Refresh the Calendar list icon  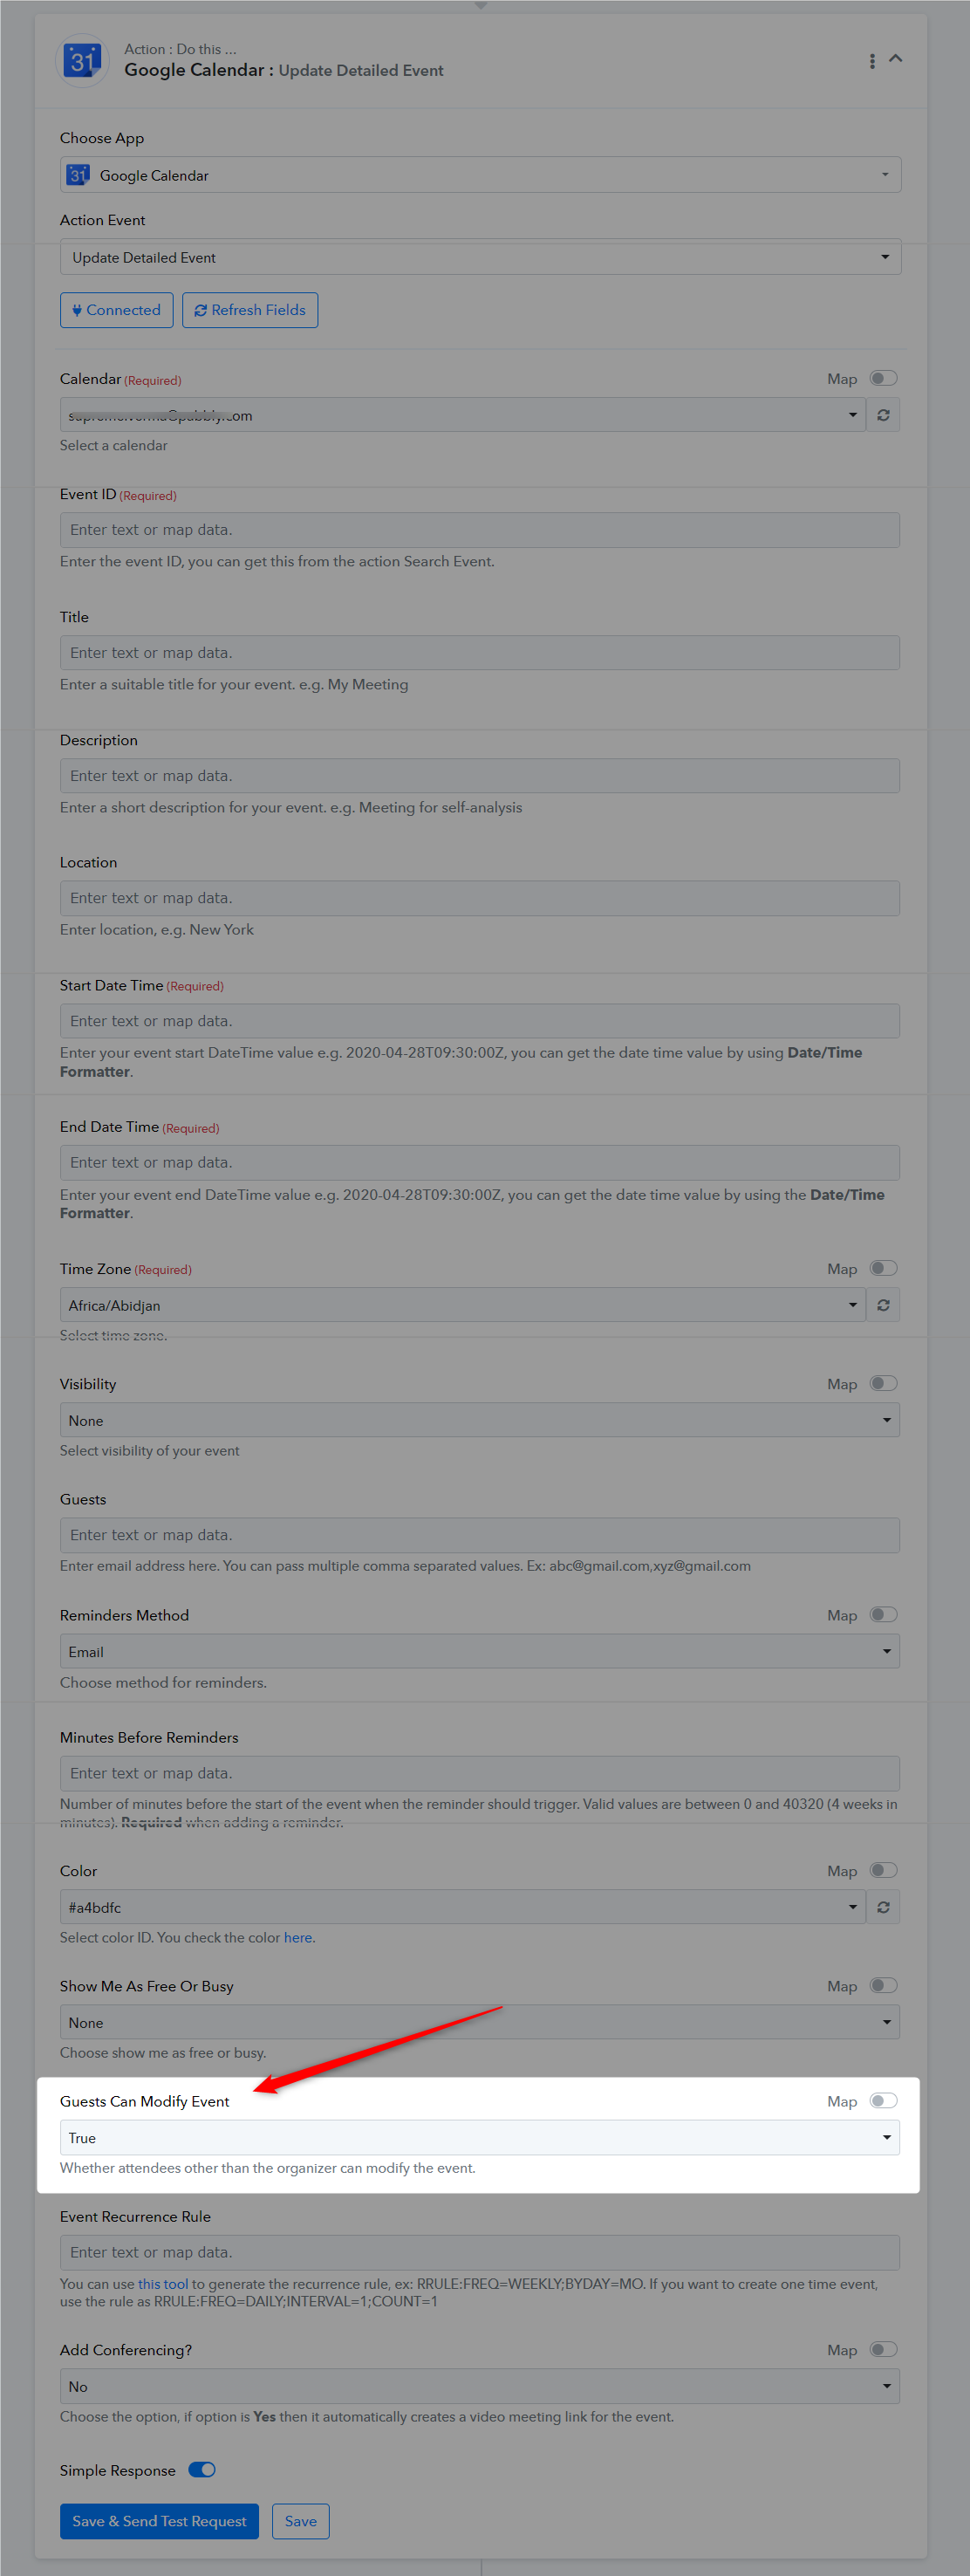[x=883, y=415]
